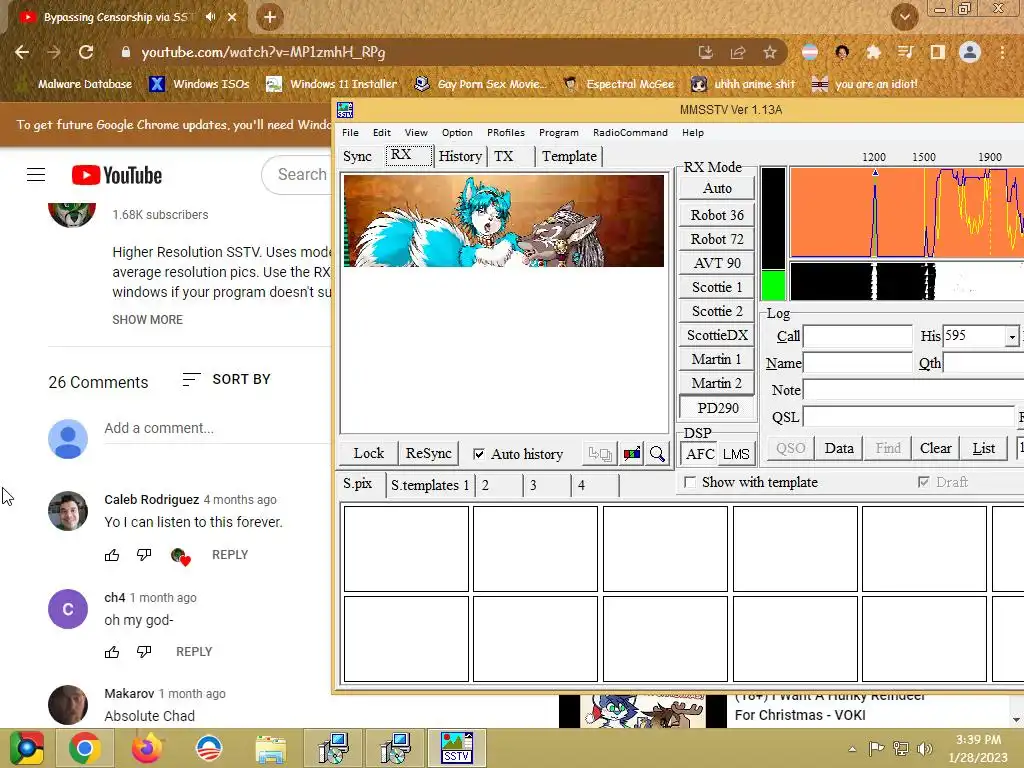Image resolution: width=1024 pixels, height=768 pixels.
Task: Toggle AFC in DSP section
Action: [699, 454]
